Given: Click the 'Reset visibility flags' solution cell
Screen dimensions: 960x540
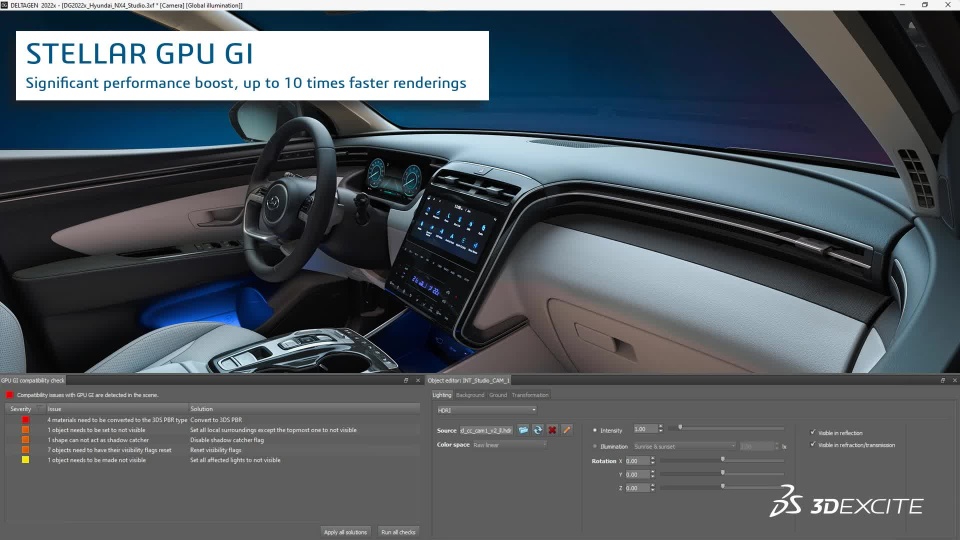Looking at the screenshot, I should (x=216, y=450).
